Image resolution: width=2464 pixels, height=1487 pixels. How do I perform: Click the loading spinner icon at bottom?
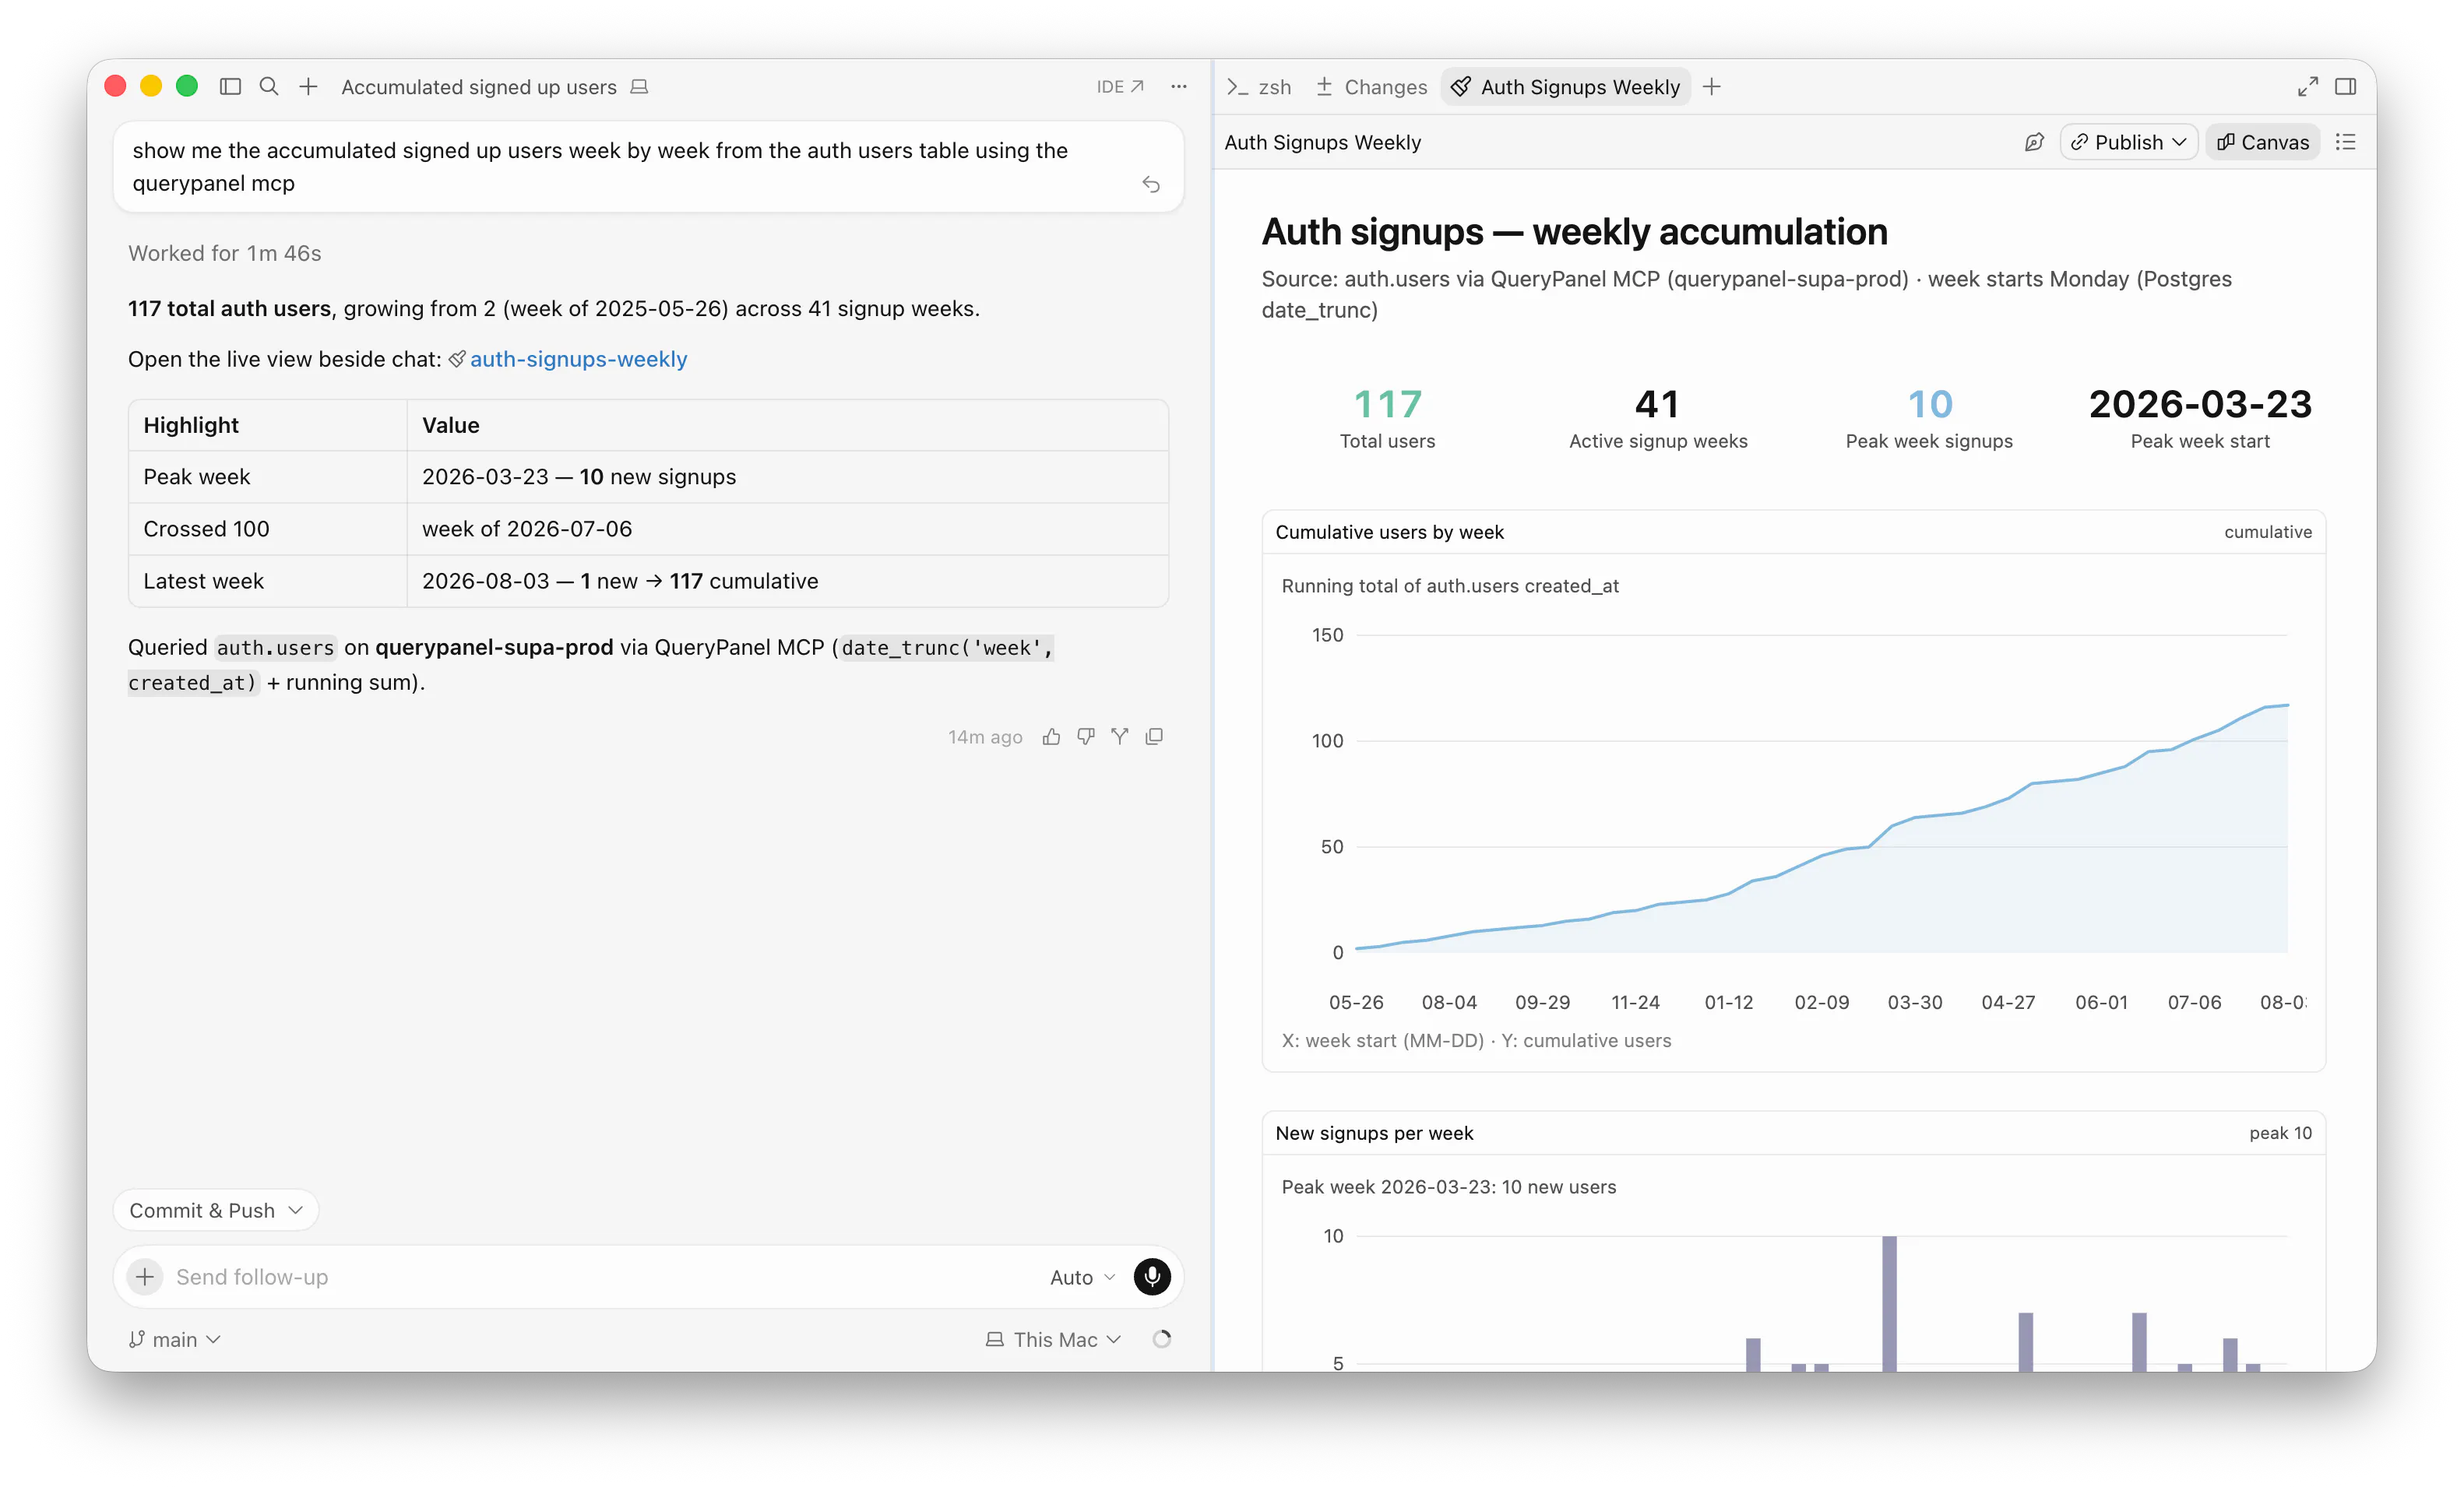pyautogui.click(x=1161, y=1339)
